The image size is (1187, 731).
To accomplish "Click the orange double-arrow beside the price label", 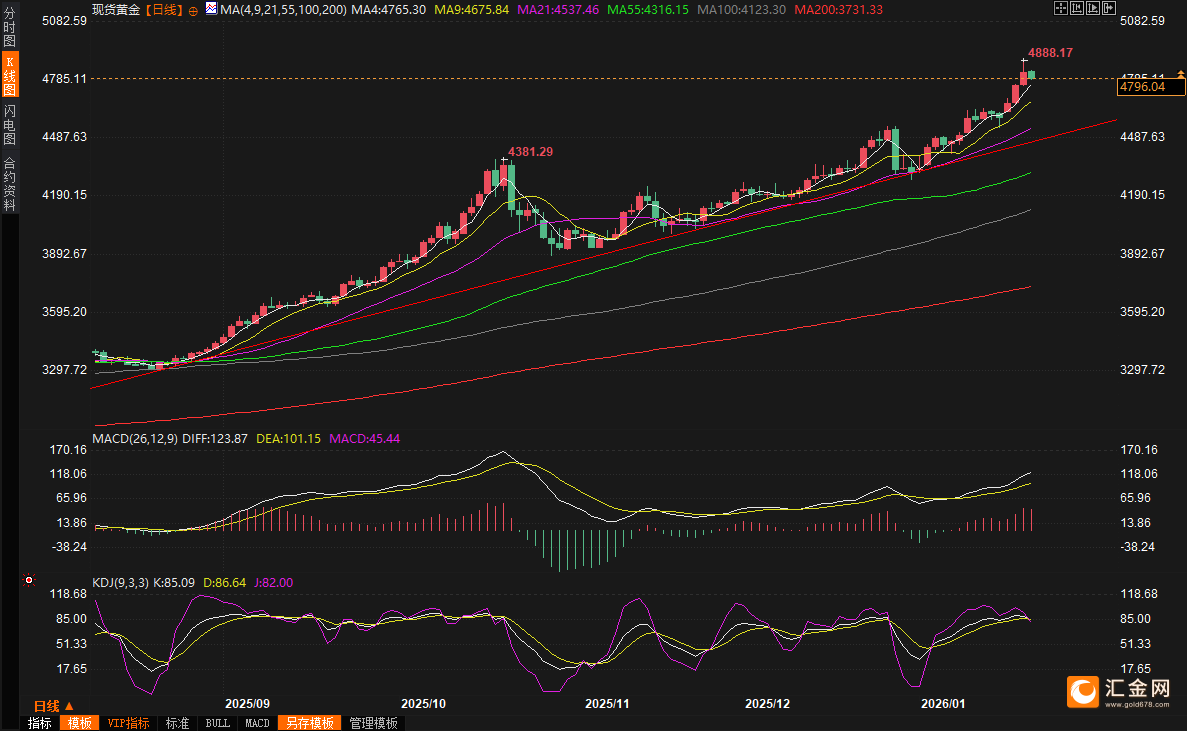I will tap(1180, 76).
